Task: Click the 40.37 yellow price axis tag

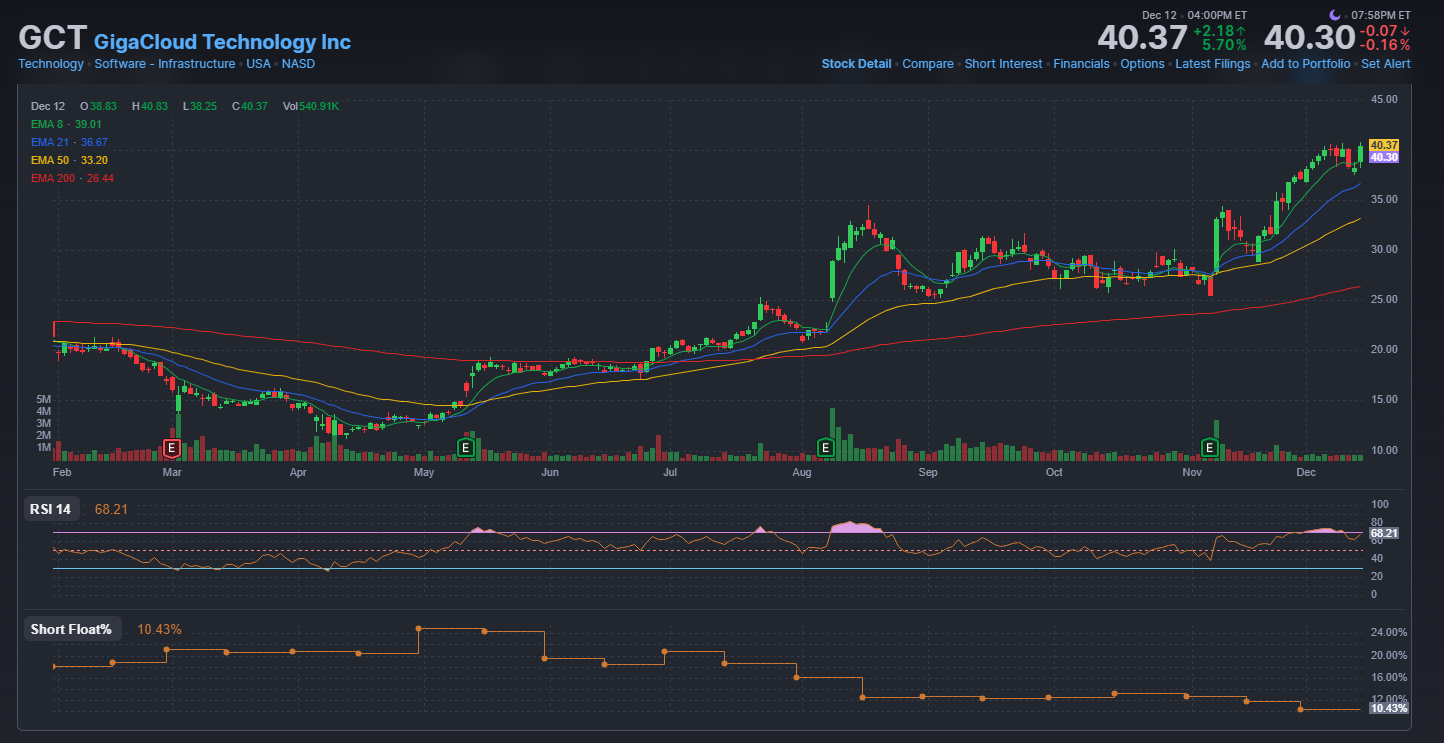Action: click(1384, 145)
